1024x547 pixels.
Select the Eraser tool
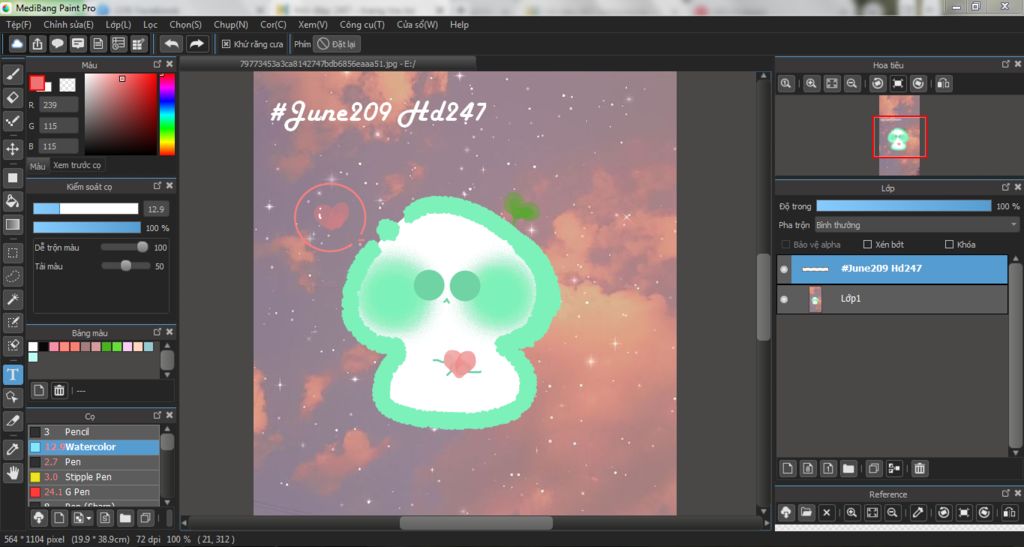(12, 98)
